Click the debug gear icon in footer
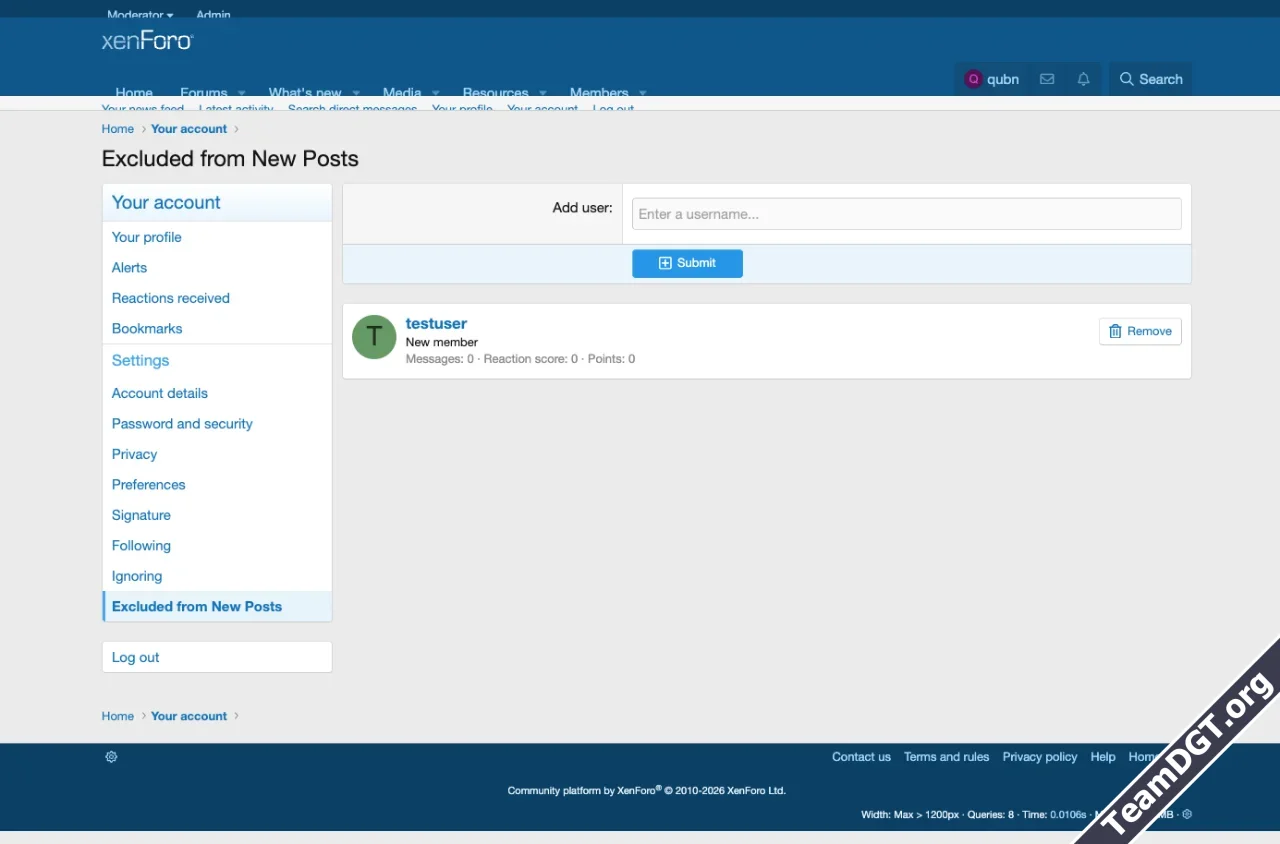The width and height of the screenshot is (1280, 844). click(x=1187, y=815)
